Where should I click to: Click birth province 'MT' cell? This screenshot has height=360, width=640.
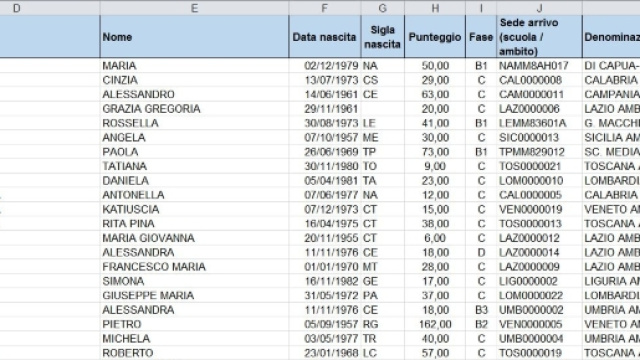pyautogui.click(x=383, y=267)
